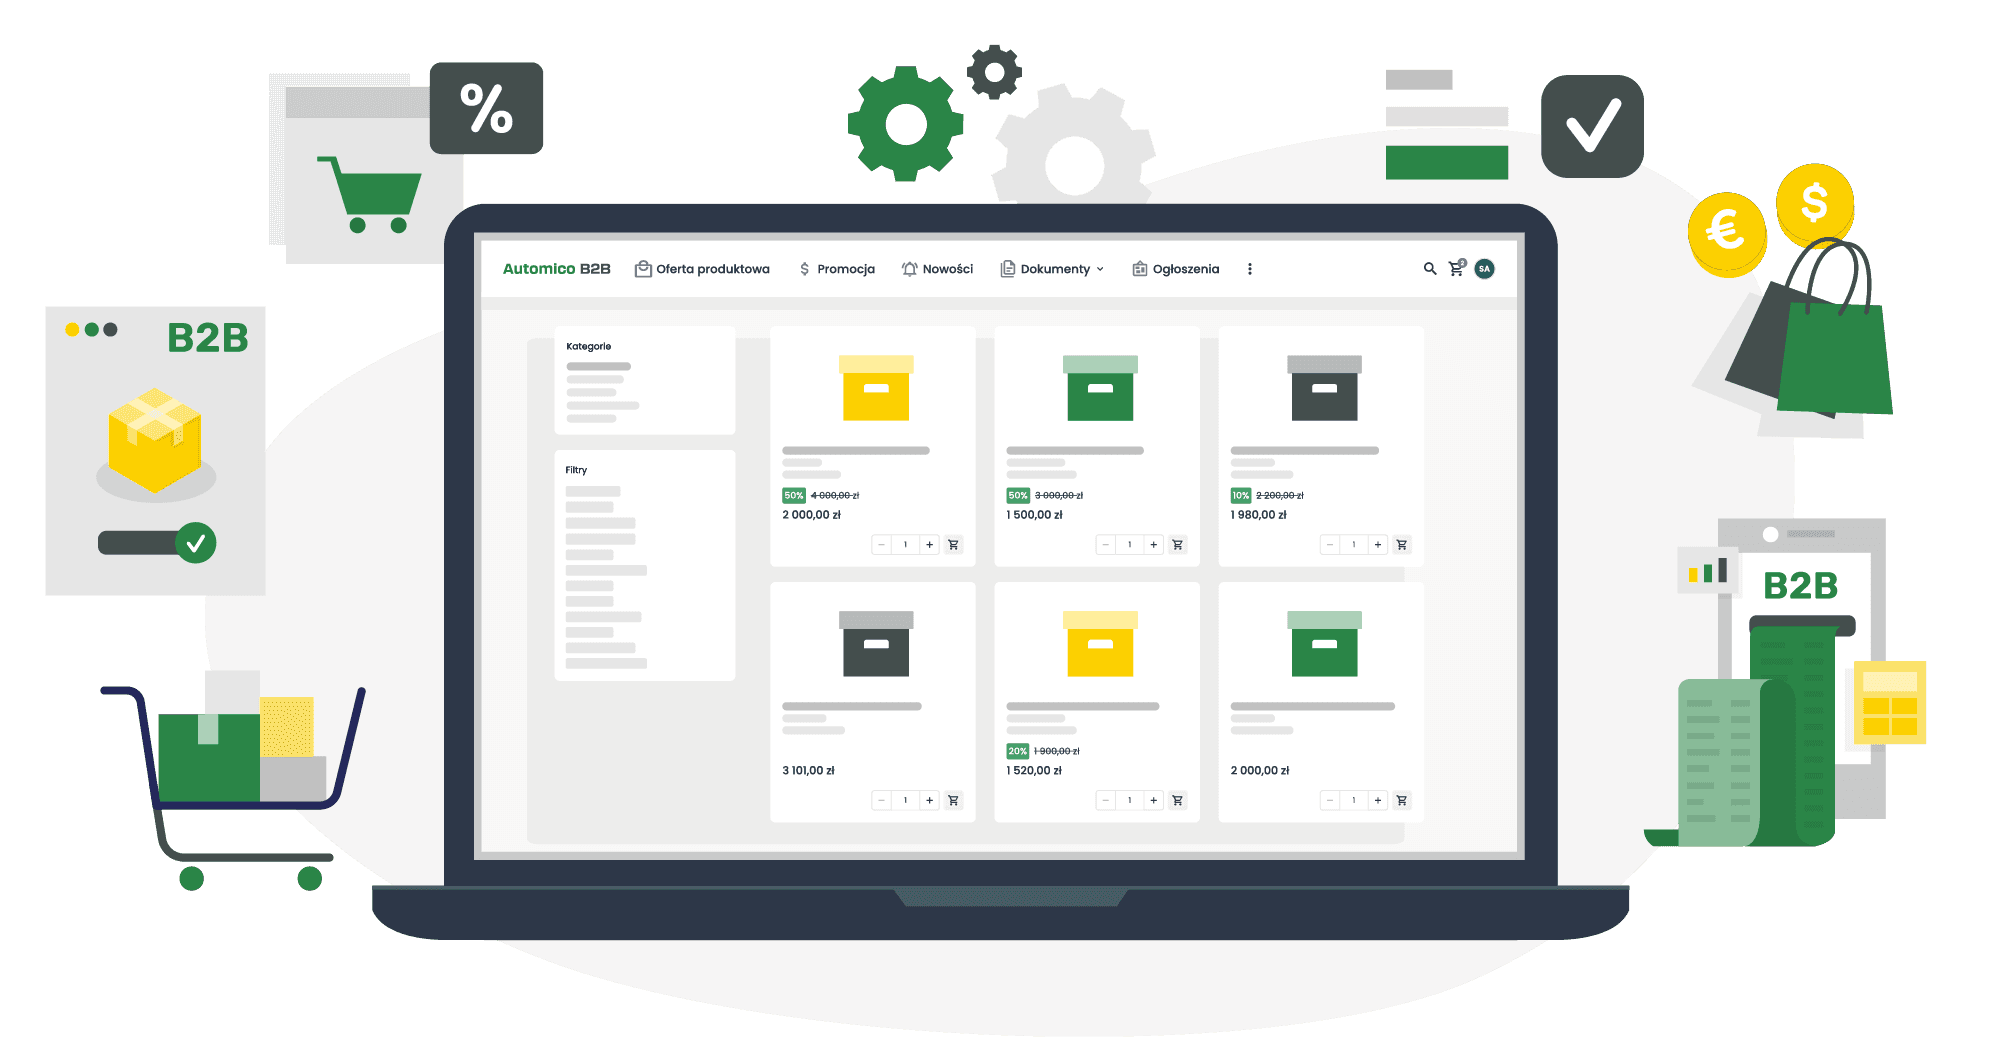Click the bell icon beside Nowości
Screen dimensions: 2001x1047
point(909,269)
